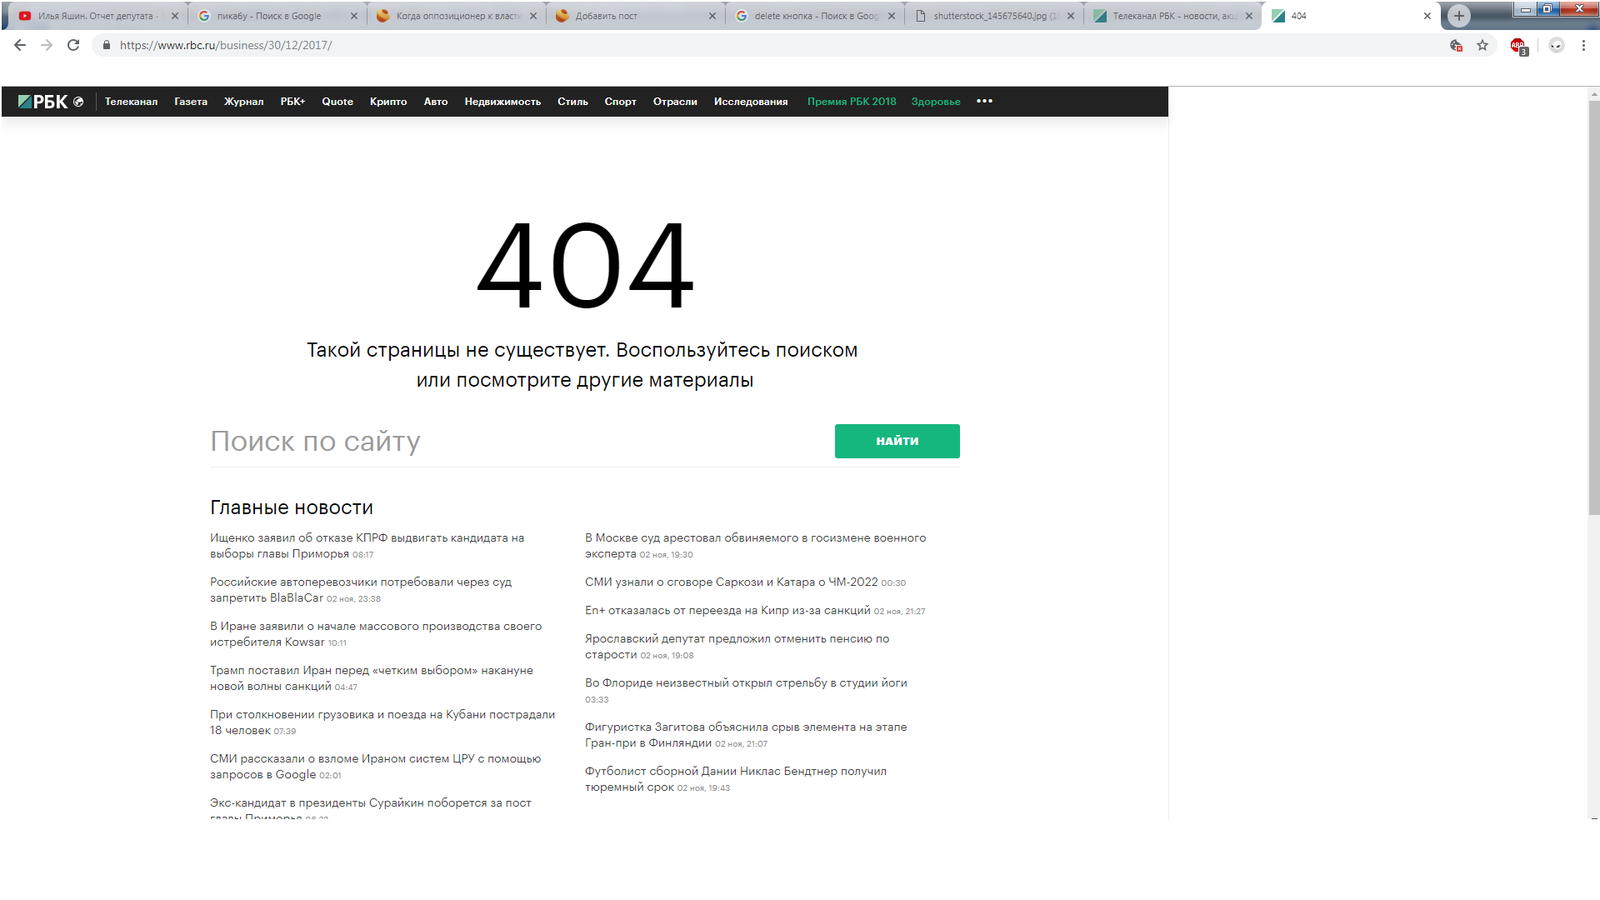Click the green НАЙТИ button
This screenshot has height=900, width=1600.
[x=897, y=441]
